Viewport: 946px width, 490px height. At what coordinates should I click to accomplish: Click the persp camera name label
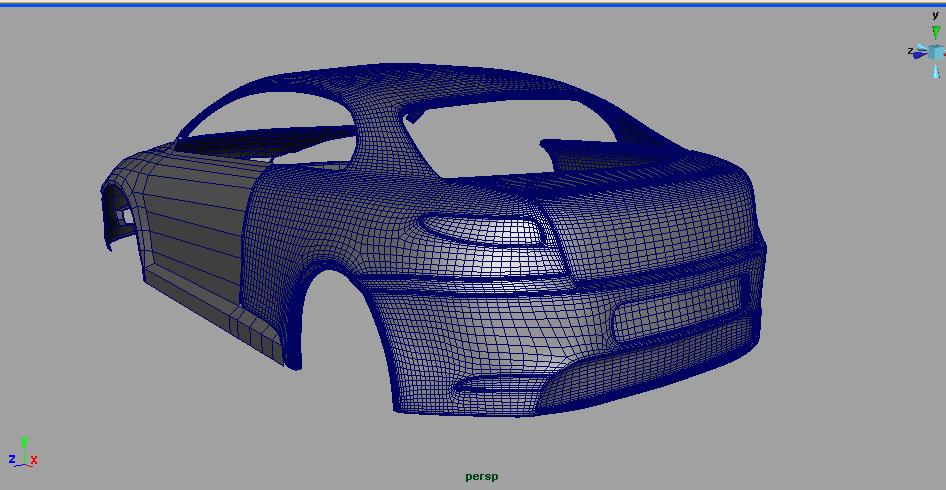tap(481, 476)
